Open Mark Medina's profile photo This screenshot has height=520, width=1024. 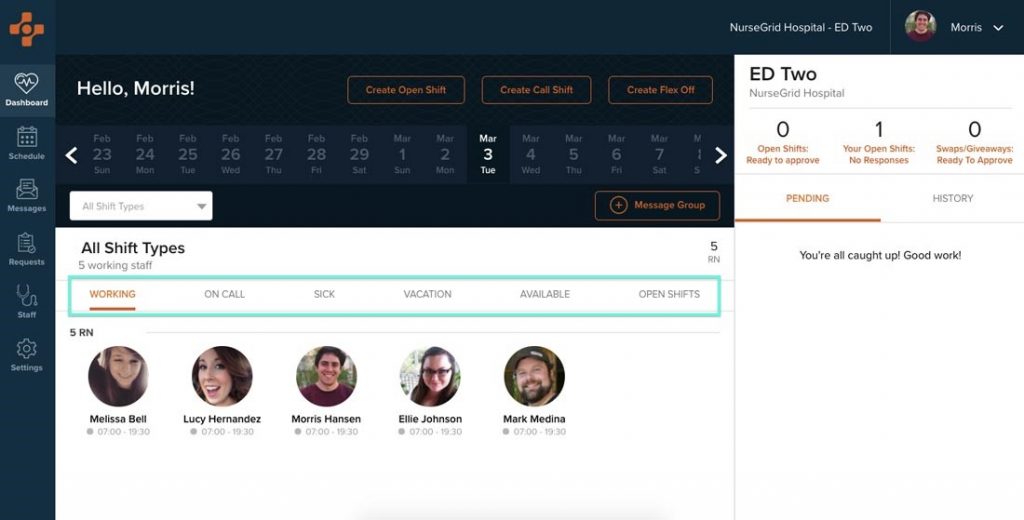pyautogui.click(x=534, y=376)
